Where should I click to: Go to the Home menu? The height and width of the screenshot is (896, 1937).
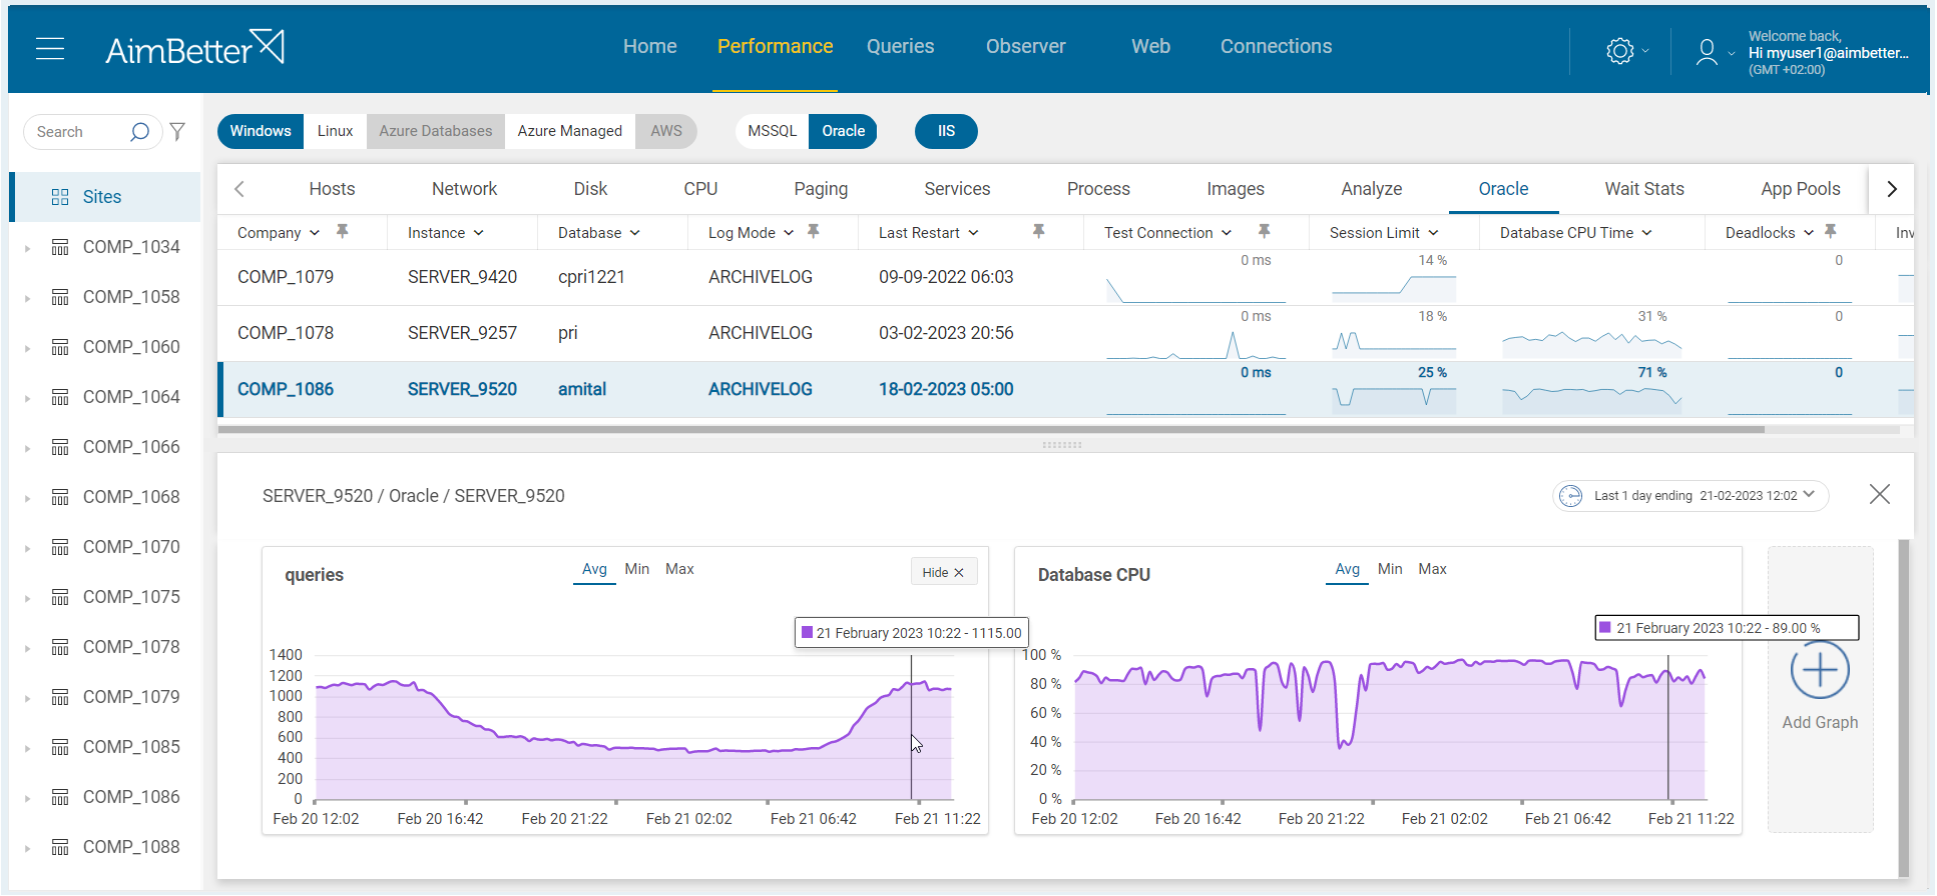[650, 46]
